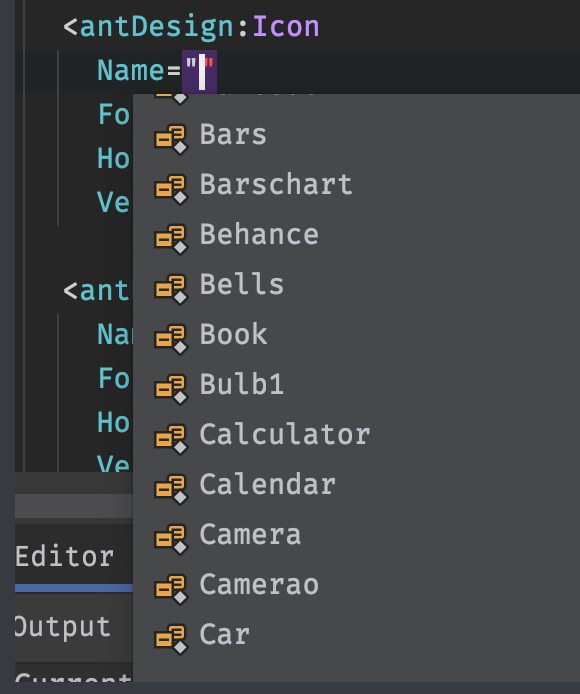The image size is (580, 694).
Task: Choose the Book icon name
Action: 356,335
